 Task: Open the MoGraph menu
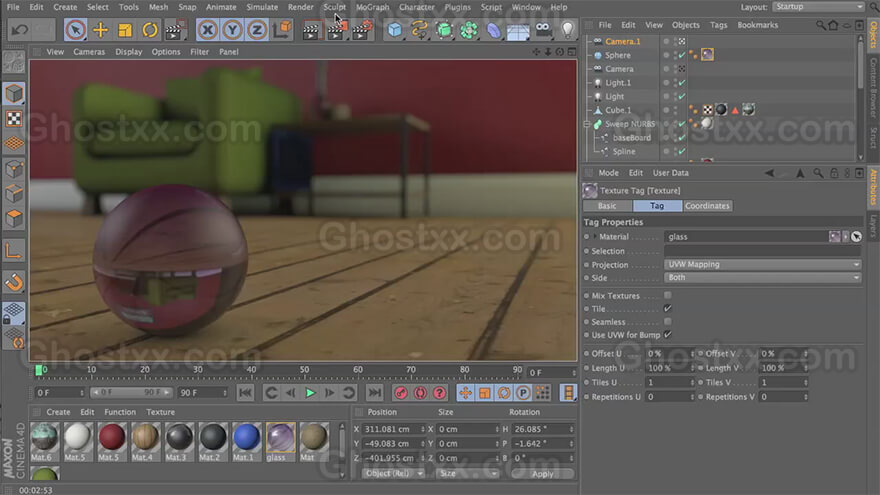[x=373, y=7]
